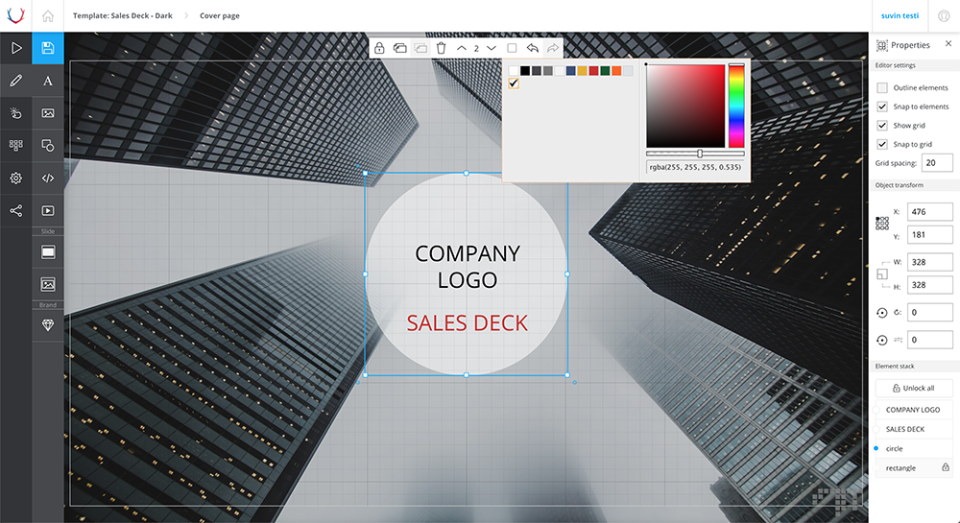Select the pencil edit tool
960x523 pixels.
pyautogui.click(x=16, y=80)
